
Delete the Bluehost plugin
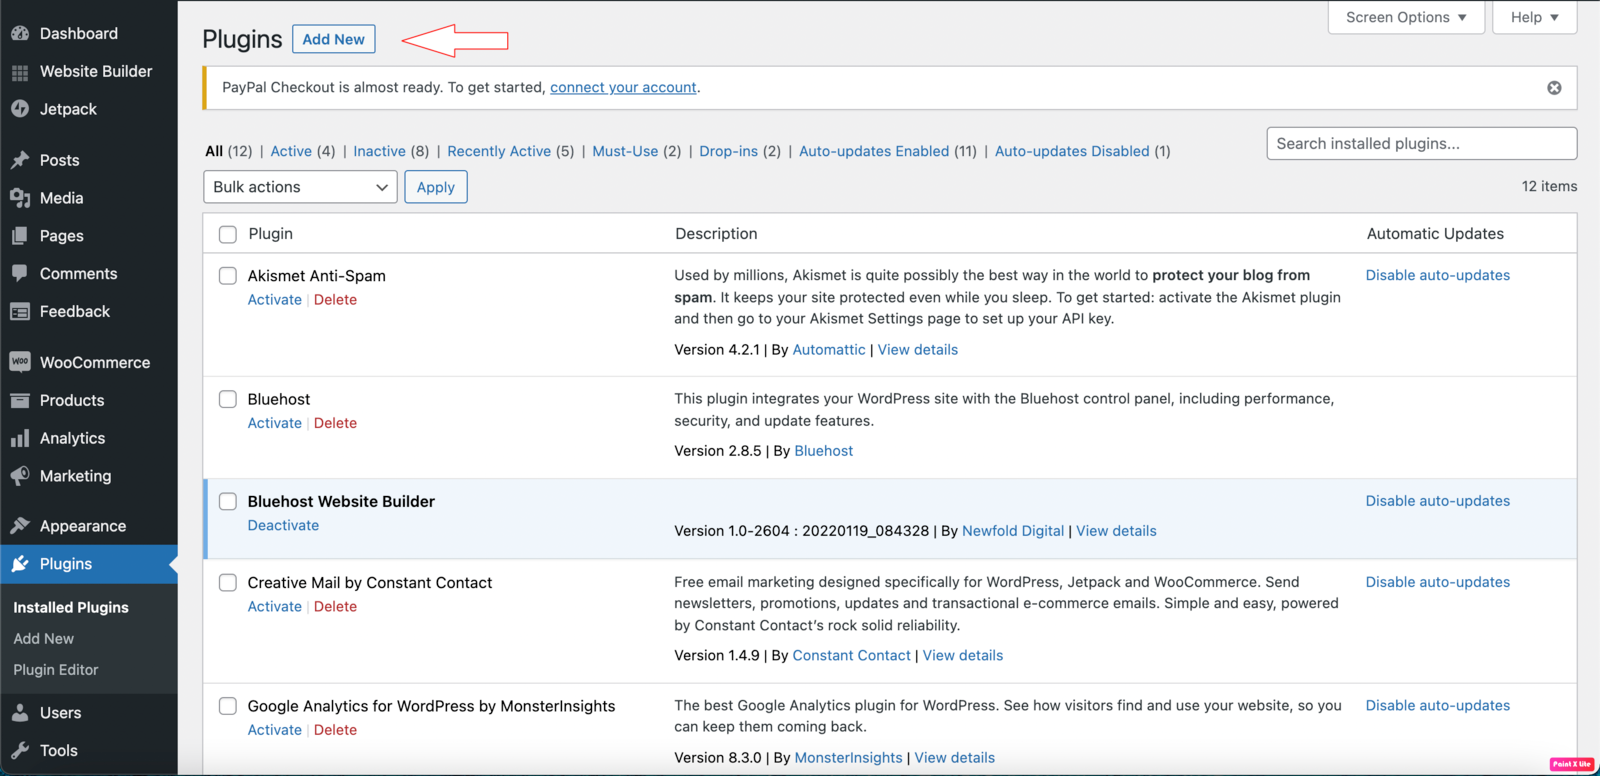[x=335, y=423]
